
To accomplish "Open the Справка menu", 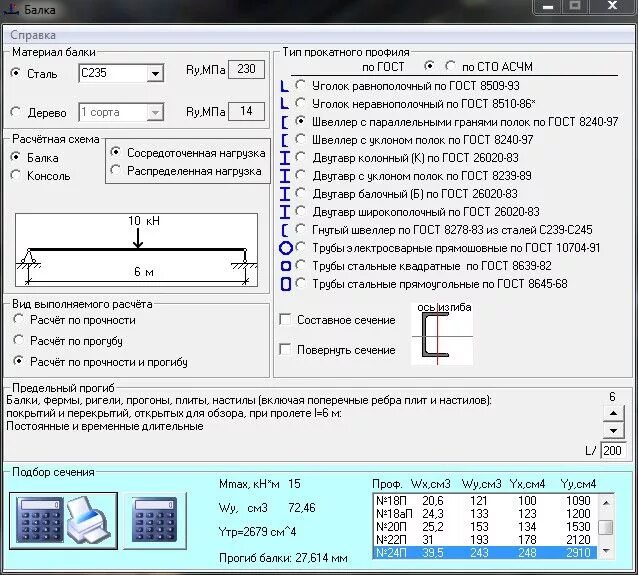I will coord(33,35).
